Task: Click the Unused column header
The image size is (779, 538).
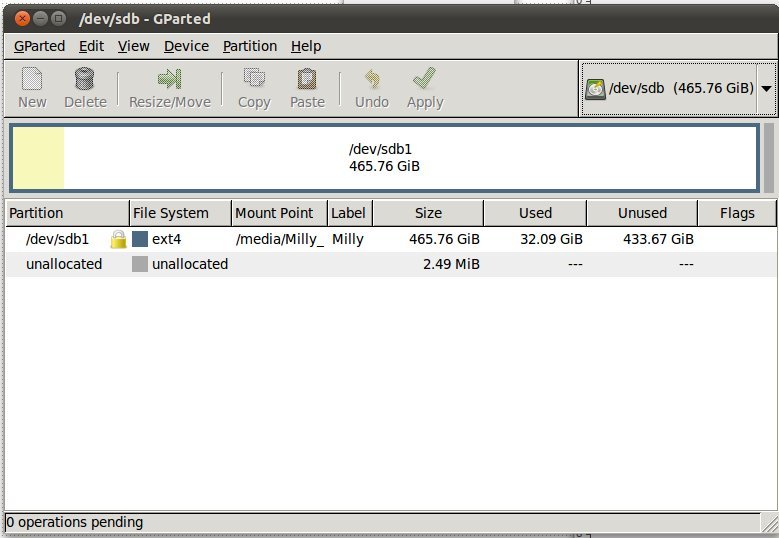Action: point(642,213)
